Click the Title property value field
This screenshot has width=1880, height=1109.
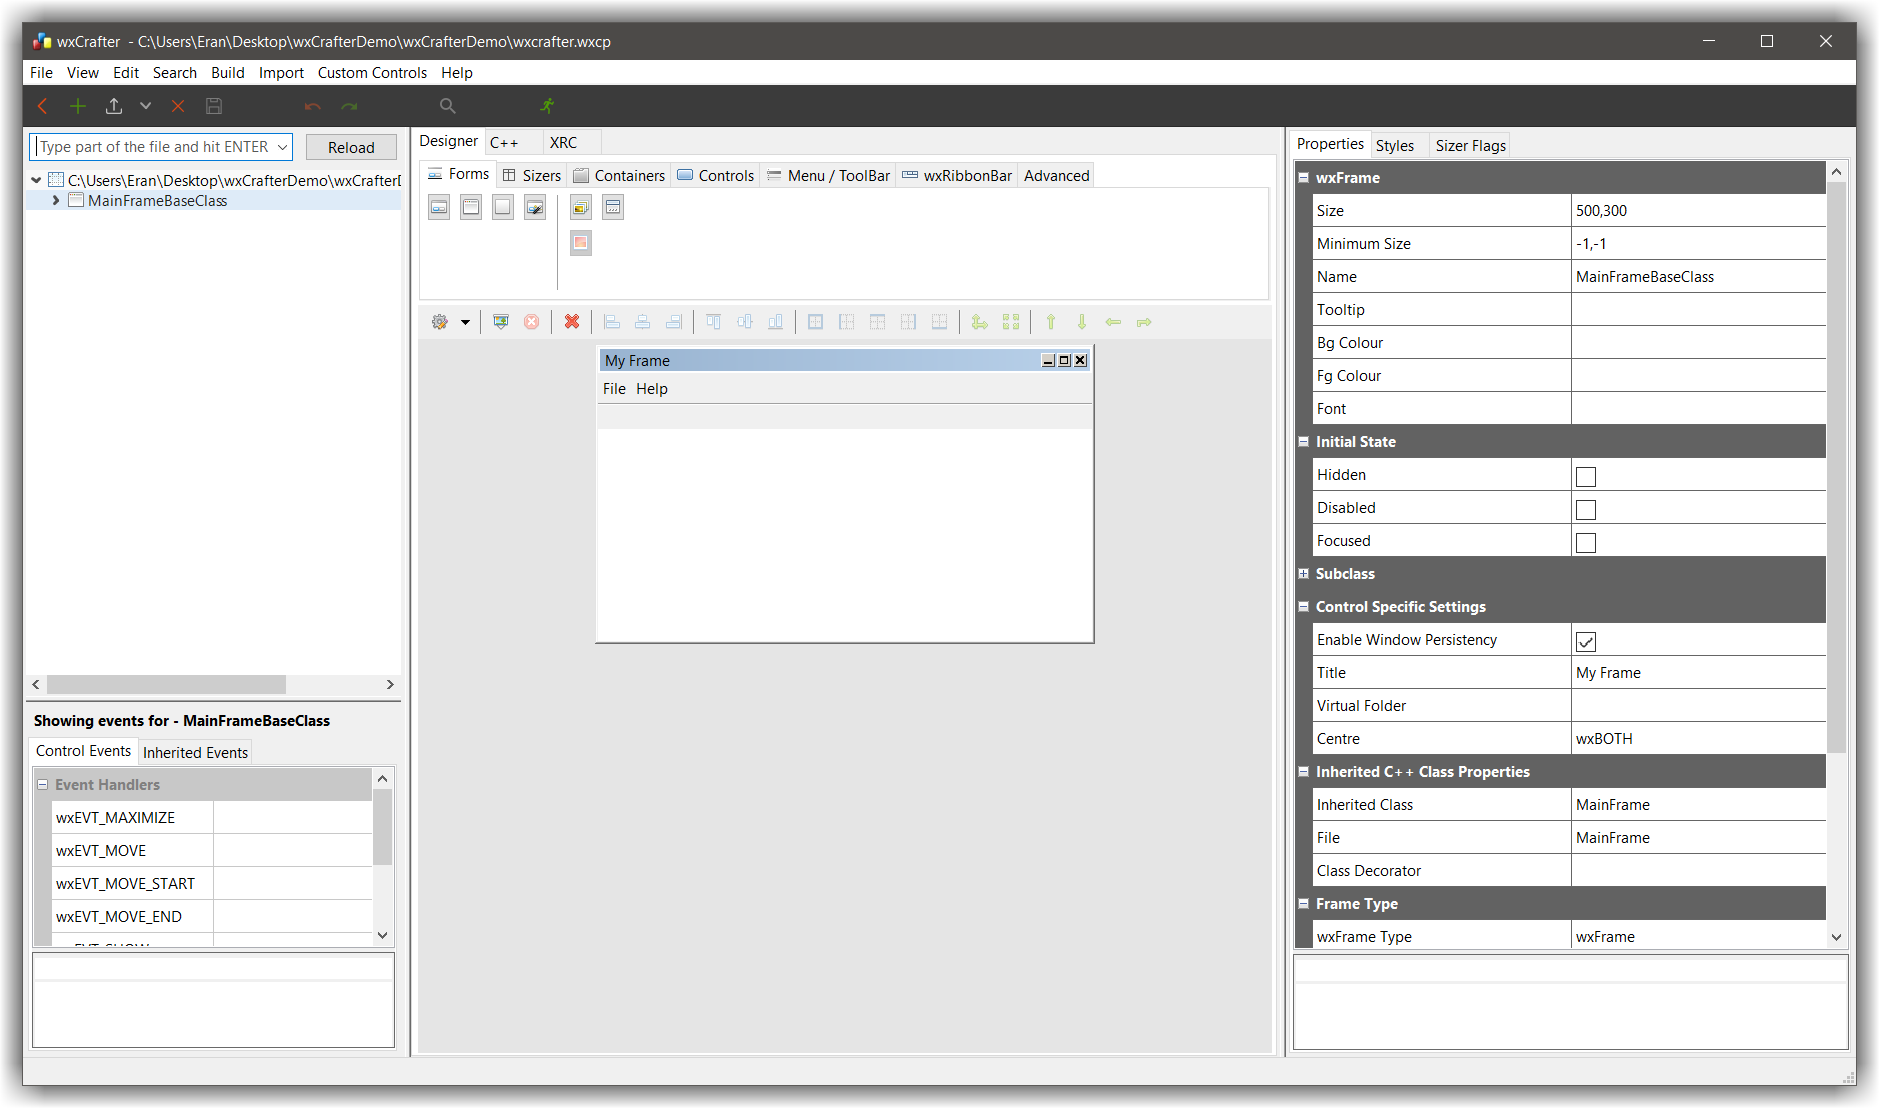pos(1698,673)
